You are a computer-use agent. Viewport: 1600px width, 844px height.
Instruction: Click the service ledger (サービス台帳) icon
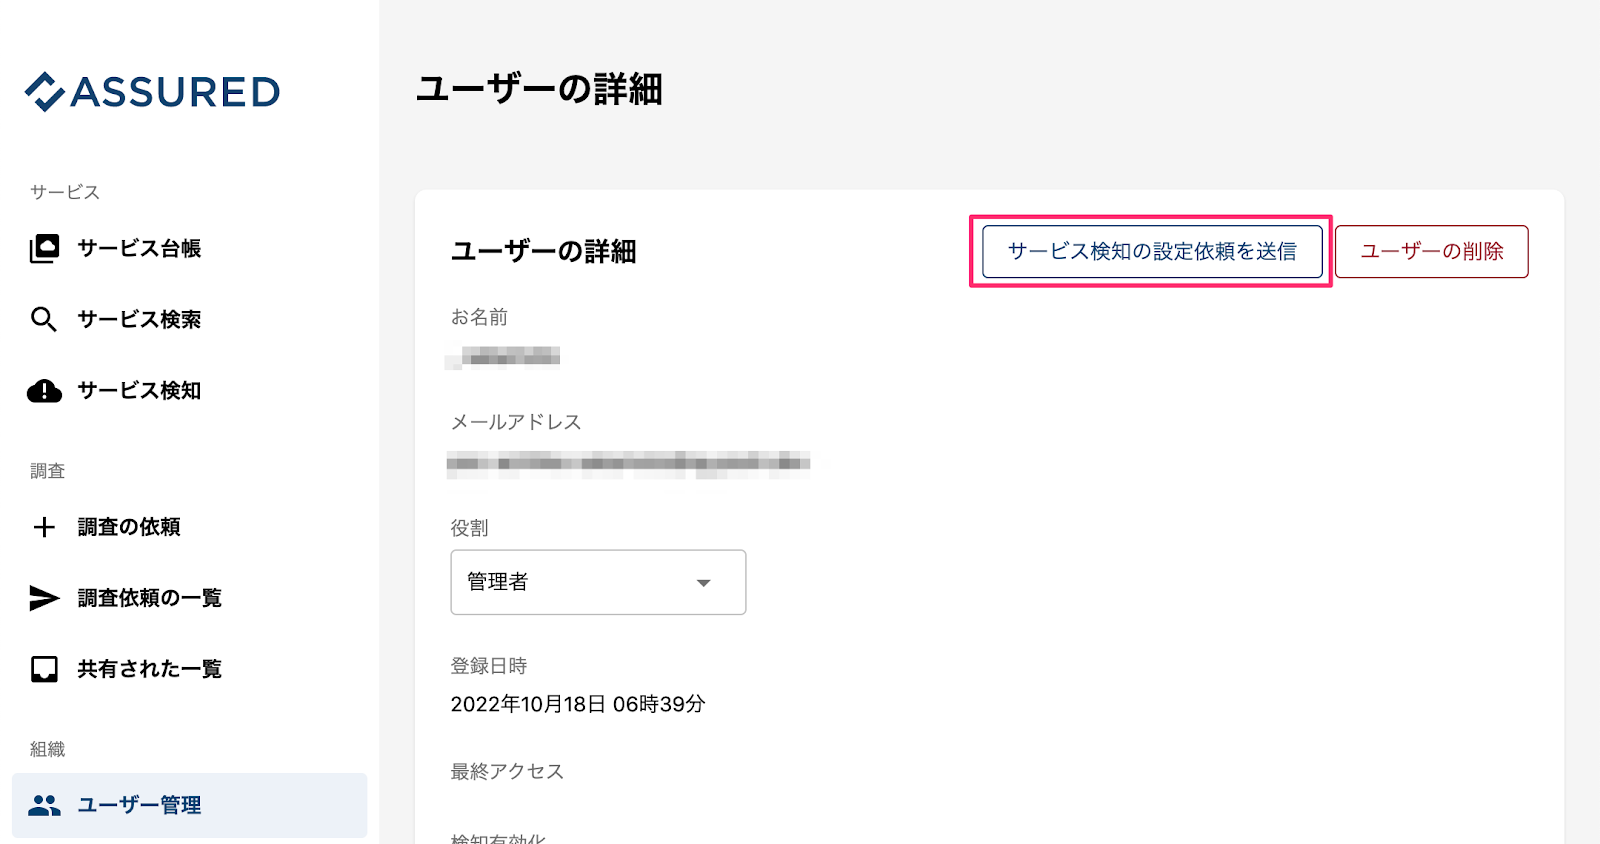point(44,248)
